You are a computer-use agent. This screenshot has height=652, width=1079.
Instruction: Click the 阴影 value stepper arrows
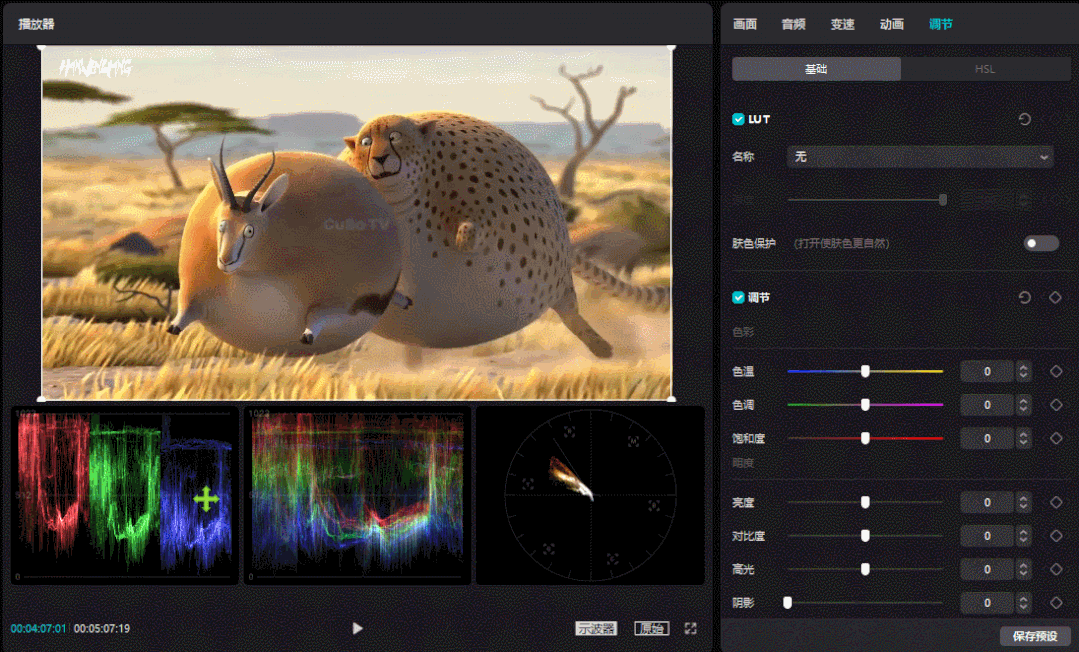coord(1023,602)
